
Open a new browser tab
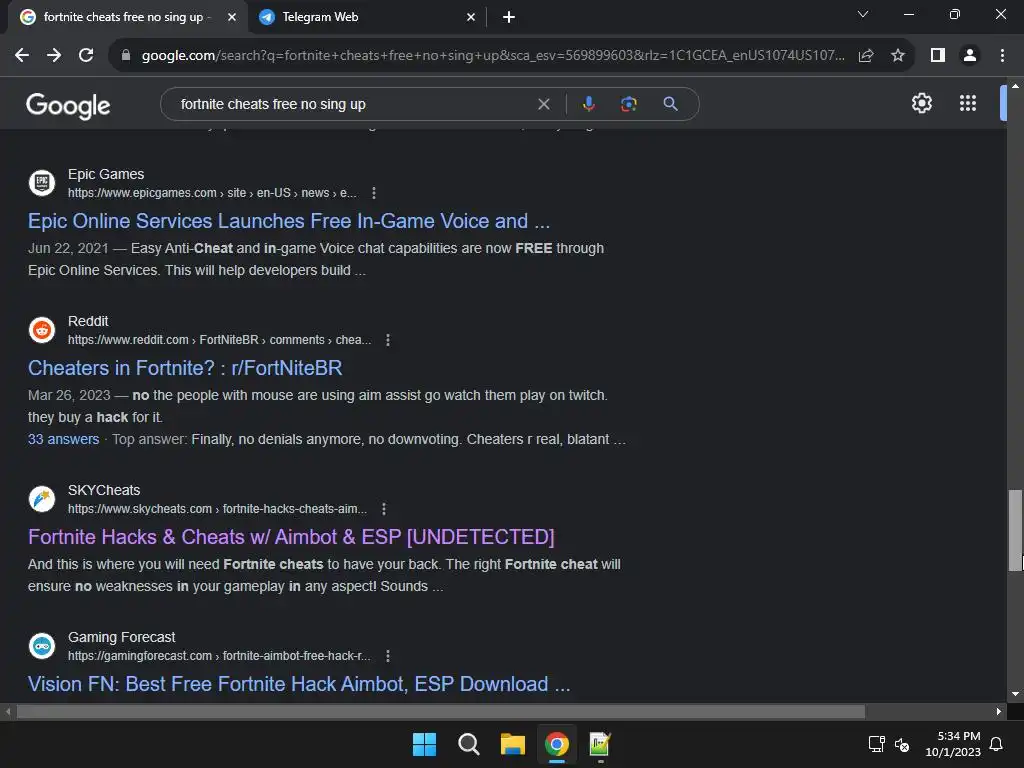[509, 17]
